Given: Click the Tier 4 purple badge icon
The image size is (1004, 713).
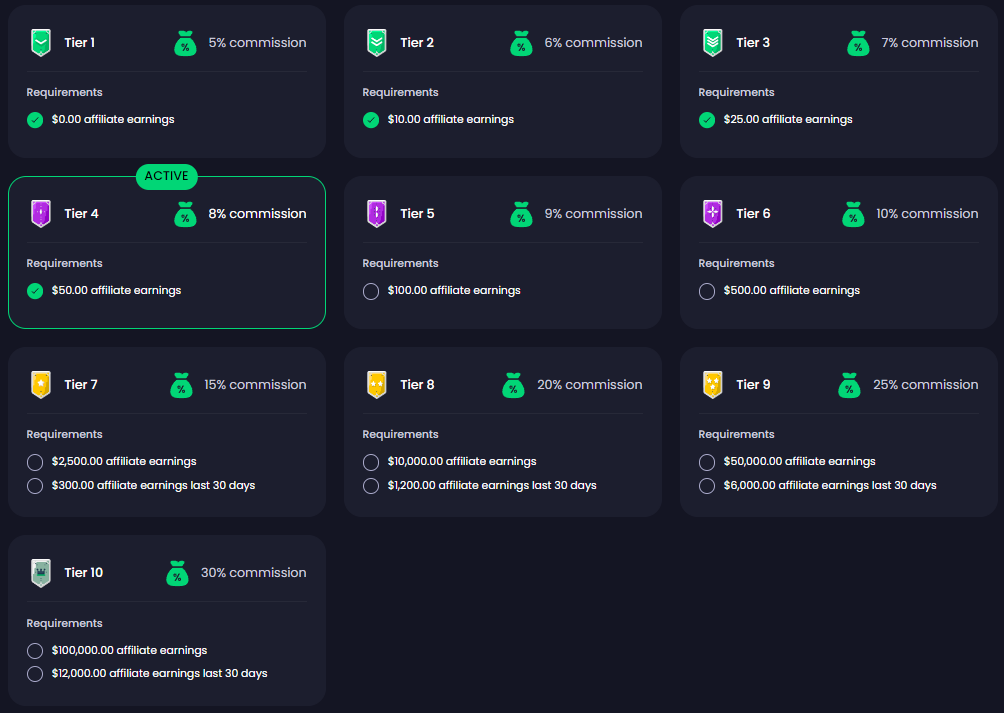Looking at the screenshot, I should click(40, 214).
